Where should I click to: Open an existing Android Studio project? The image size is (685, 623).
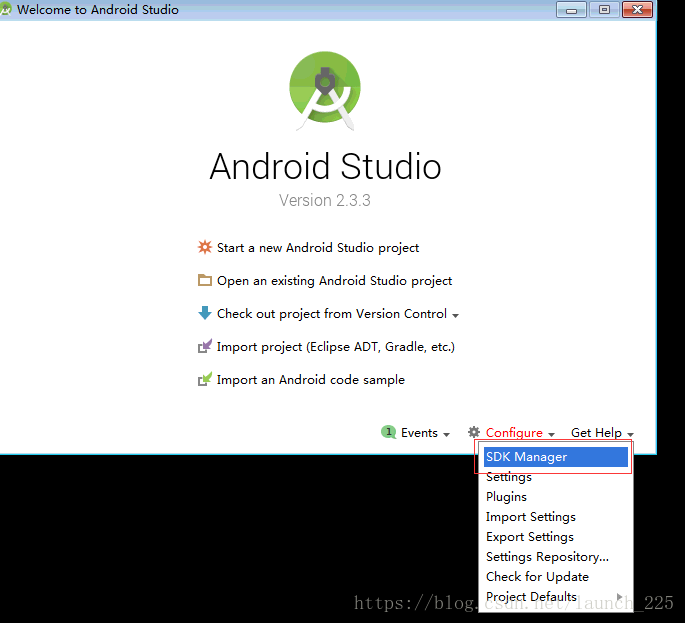pyautogui.click(x=334, y=281)
